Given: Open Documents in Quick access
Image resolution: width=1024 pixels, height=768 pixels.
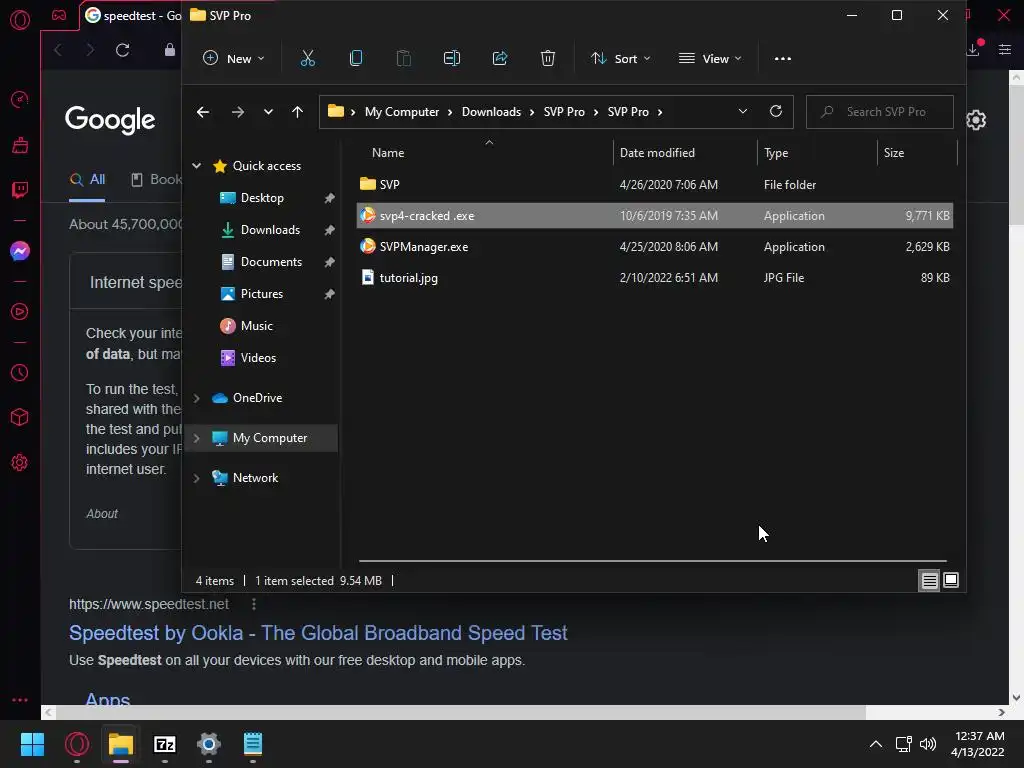Looking at the screenshot, I should (x=271, y=262).
